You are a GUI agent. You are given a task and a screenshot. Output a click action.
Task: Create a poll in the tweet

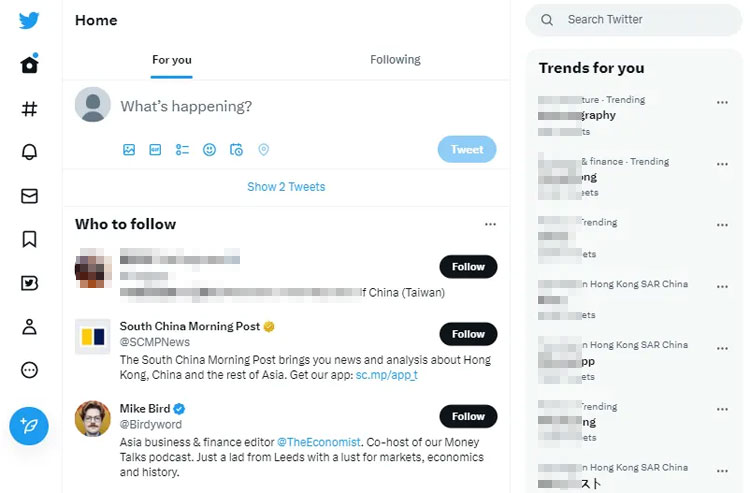point(182,150)
